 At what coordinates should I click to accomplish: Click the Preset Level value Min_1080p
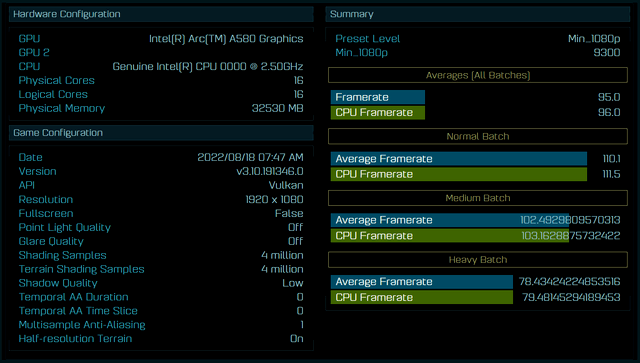[x=594, y=39]
